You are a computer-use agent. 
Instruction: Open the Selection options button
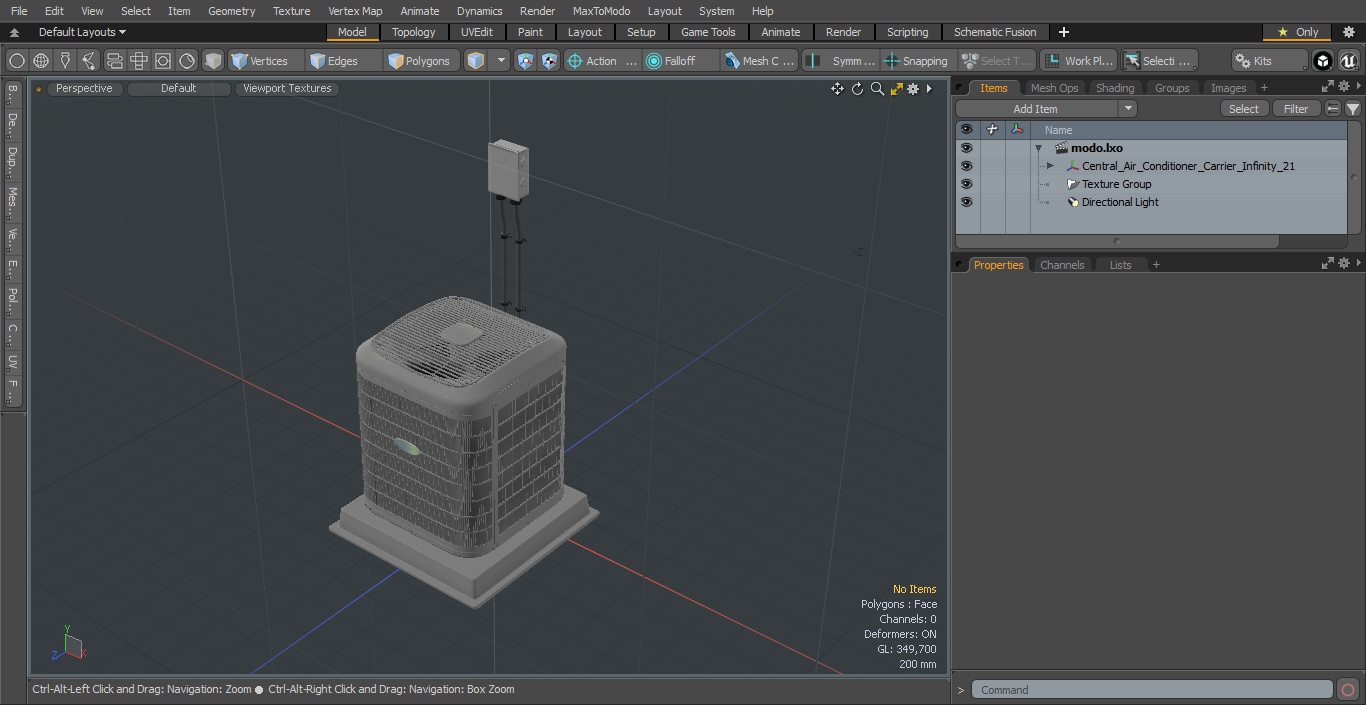click(1158, 61)
